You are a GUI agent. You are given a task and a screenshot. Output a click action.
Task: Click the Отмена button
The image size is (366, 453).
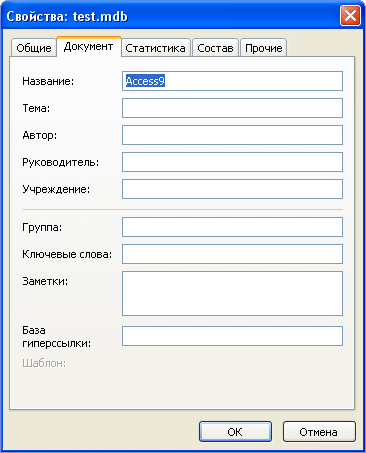coord(319,432)
